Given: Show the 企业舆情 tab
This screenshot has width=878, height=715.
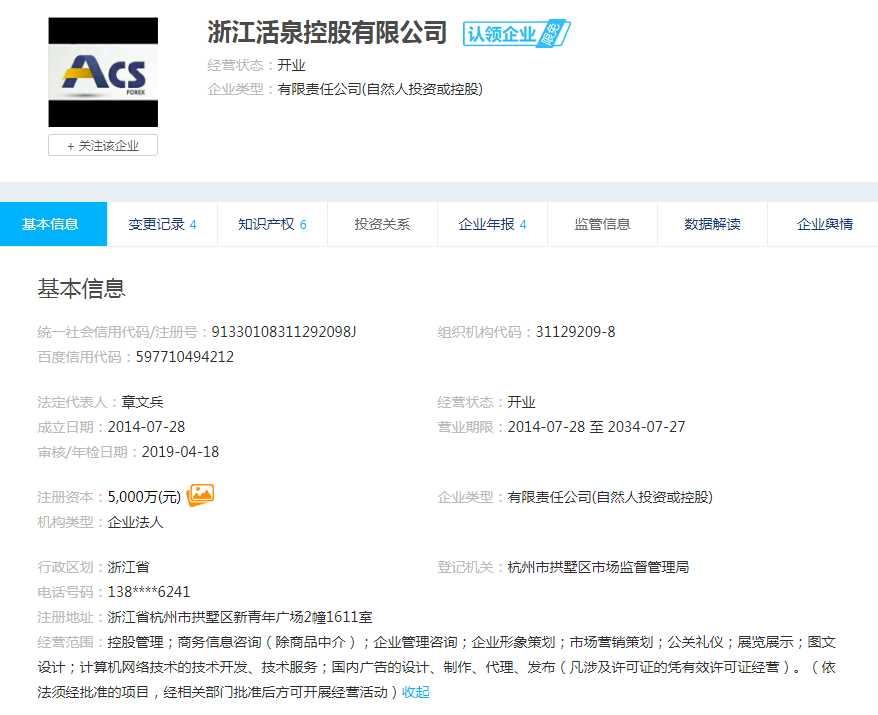Looking at the screenshot, I should 824,224.
